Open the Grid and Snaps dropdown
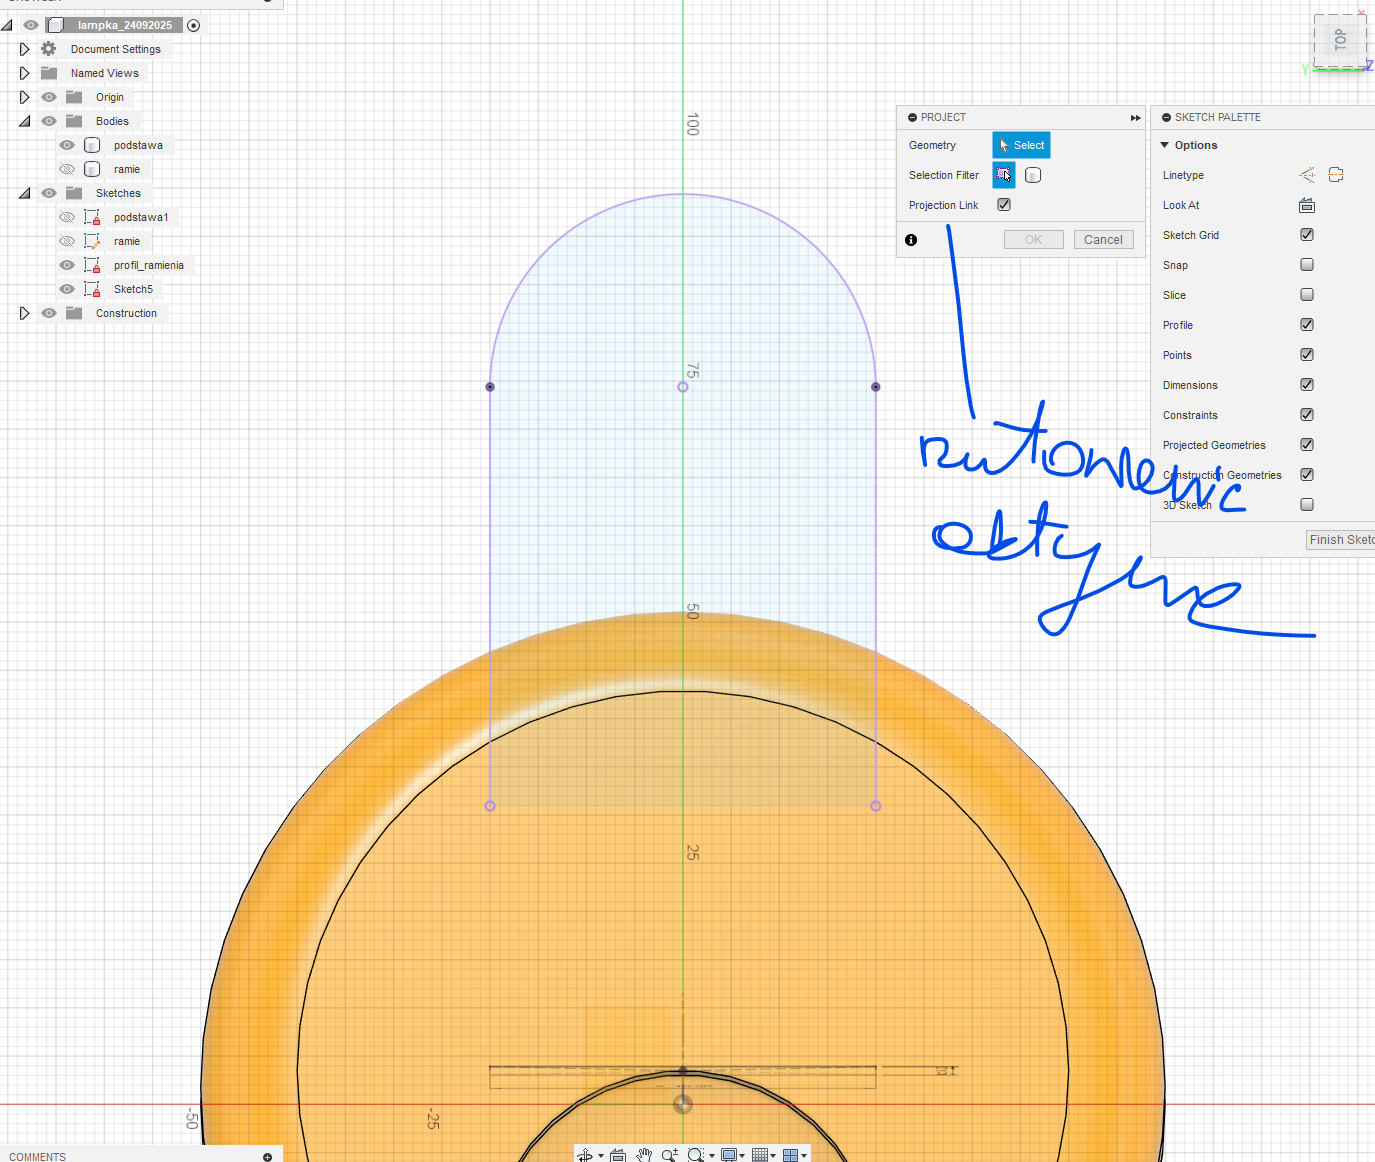Screen dimensions: 1375x1162 click(x=764, y=1155)
